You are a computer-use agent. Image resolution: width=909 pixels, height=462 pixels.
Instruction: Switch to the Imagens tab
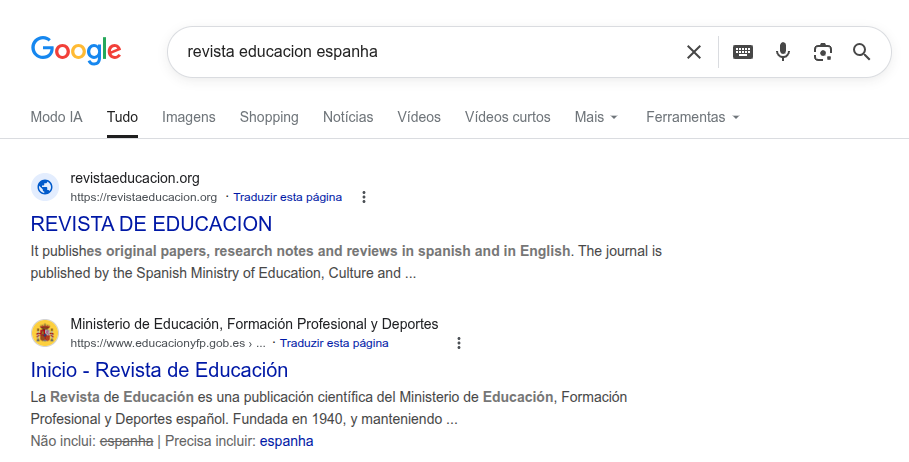[189, 117]
